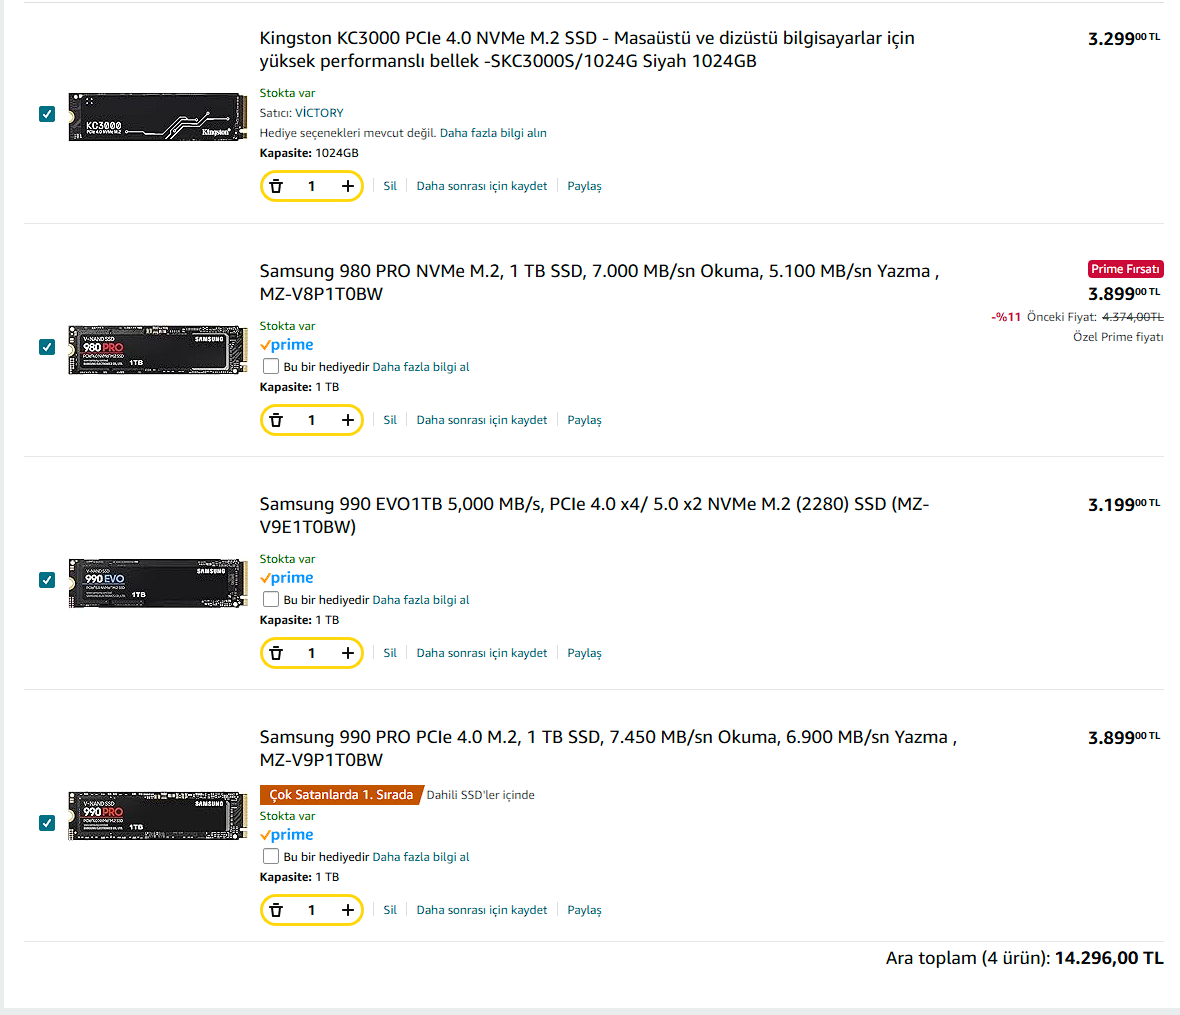Screen dimensions: 1180x1015
Task: Open Samsung 980 PRO product title link
Action: coord(599,282)
